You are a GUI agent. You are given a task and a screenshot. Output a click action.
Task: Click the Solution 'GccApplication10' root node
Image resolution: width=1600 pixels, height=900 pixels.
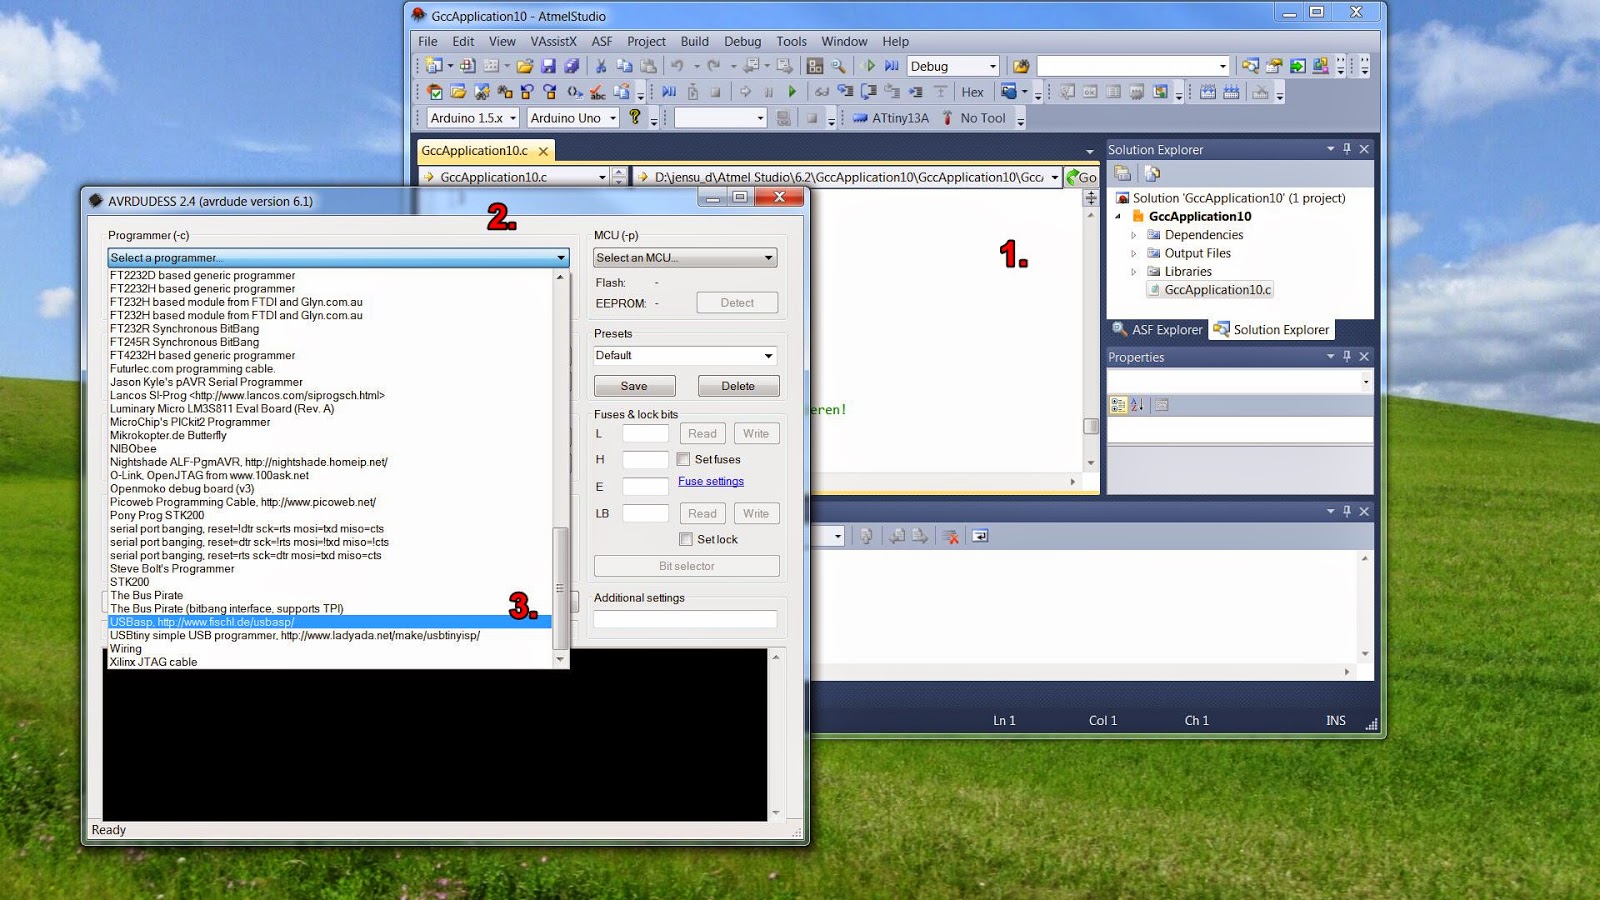(x=1230, y=198)
